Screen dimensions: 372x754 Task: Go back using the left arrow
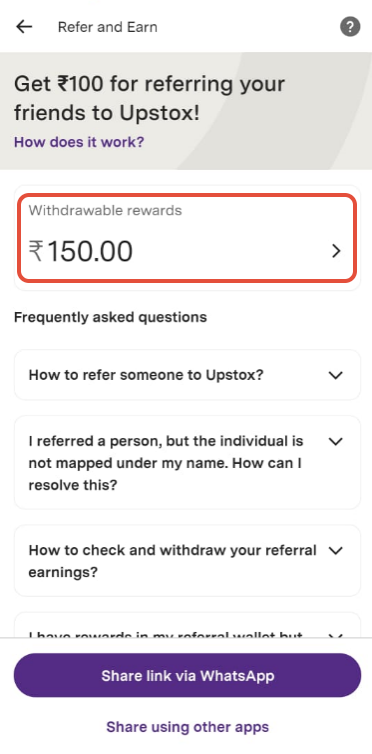[24, 27]
